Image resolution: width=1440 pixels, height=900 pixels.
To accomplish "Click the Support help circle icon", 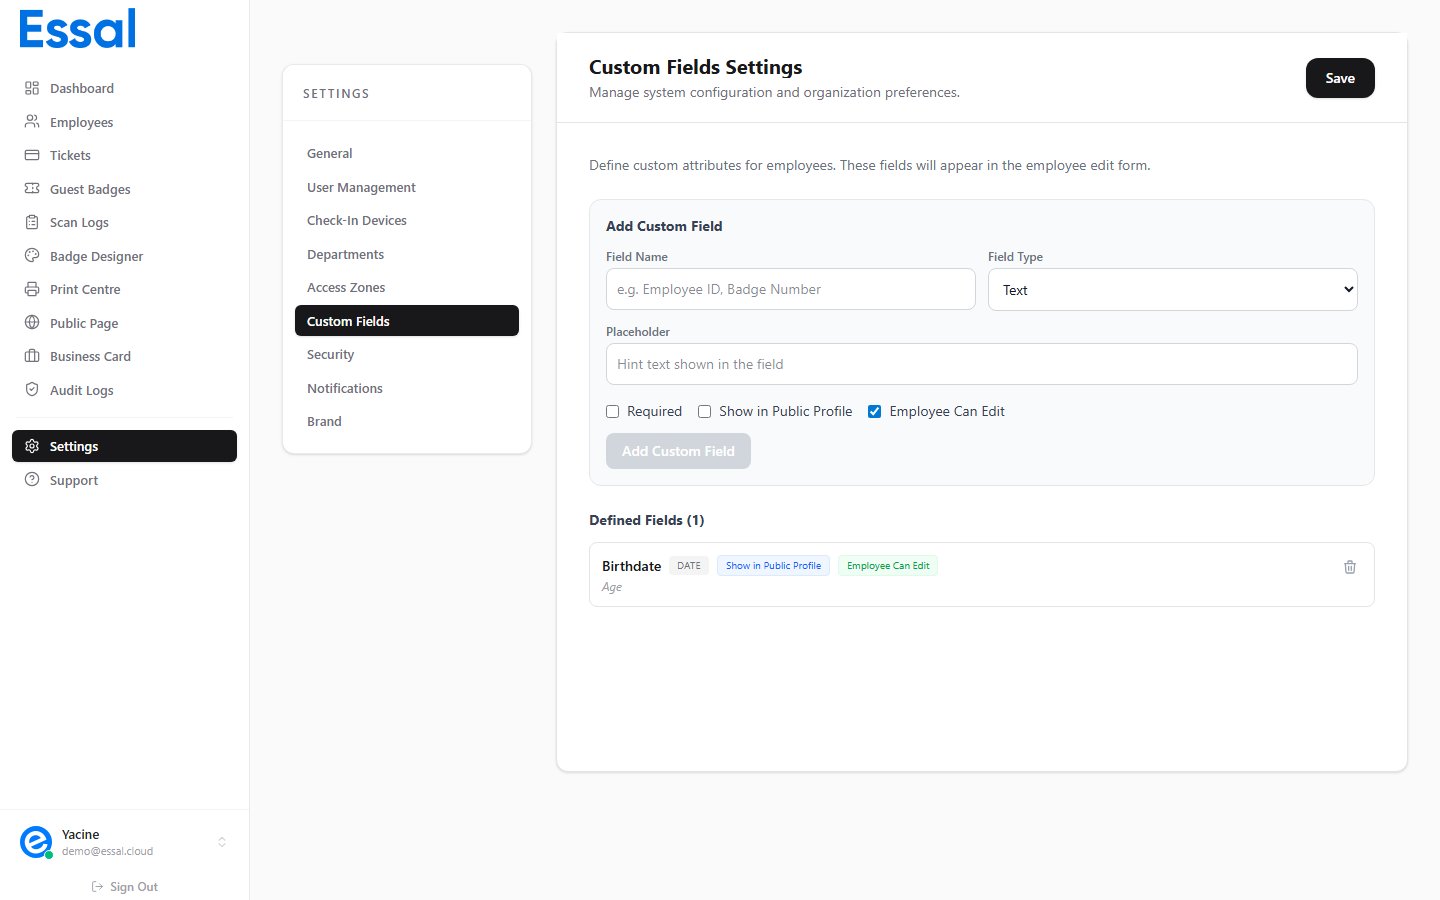I will pos(32,480).
